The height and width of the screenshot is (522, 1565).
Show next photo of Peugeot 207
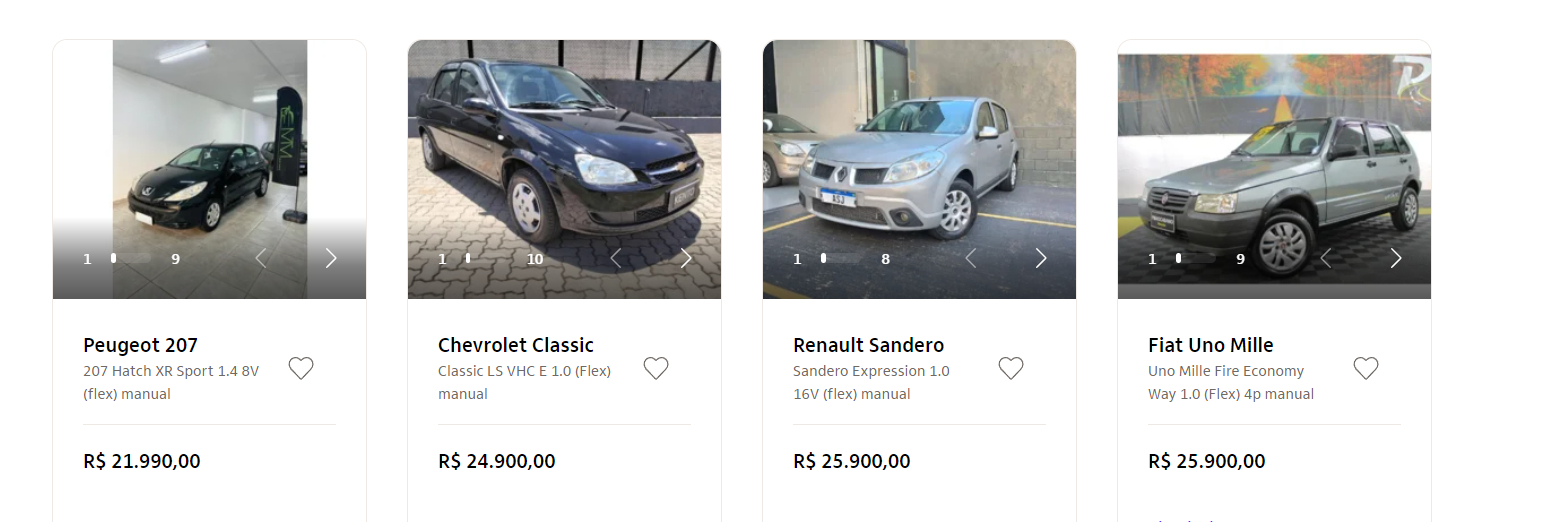(331, 259)
